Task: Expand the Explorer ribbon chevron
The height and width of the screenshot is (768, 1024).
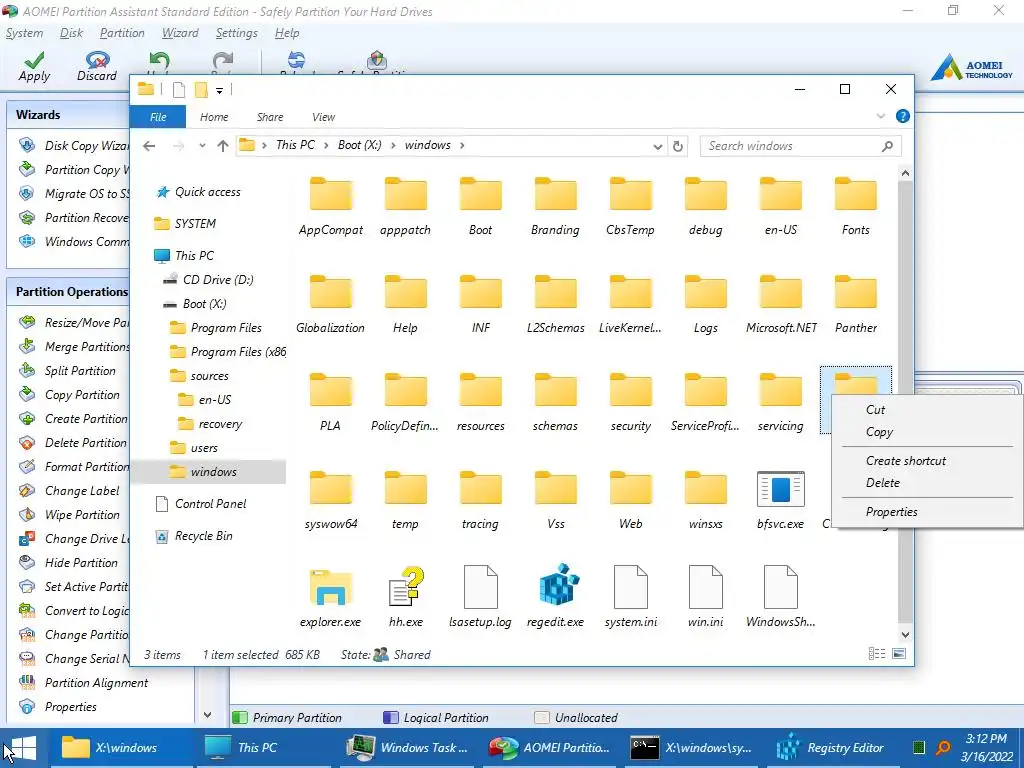Action: [880, 116]
